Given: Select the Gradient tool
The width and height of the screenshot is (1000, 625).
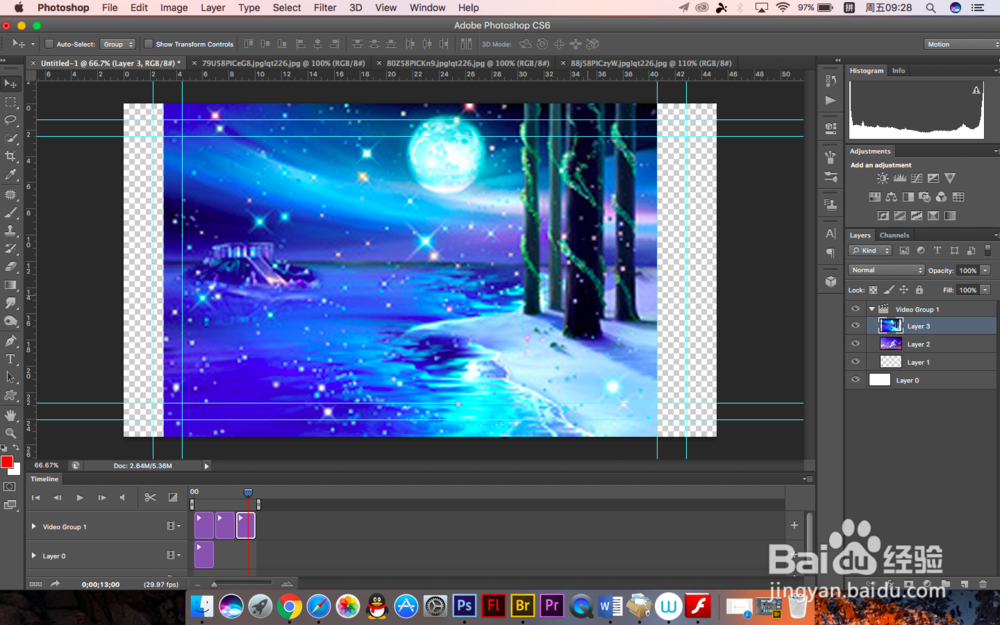Looking at the screenshot, I should 10,285.
